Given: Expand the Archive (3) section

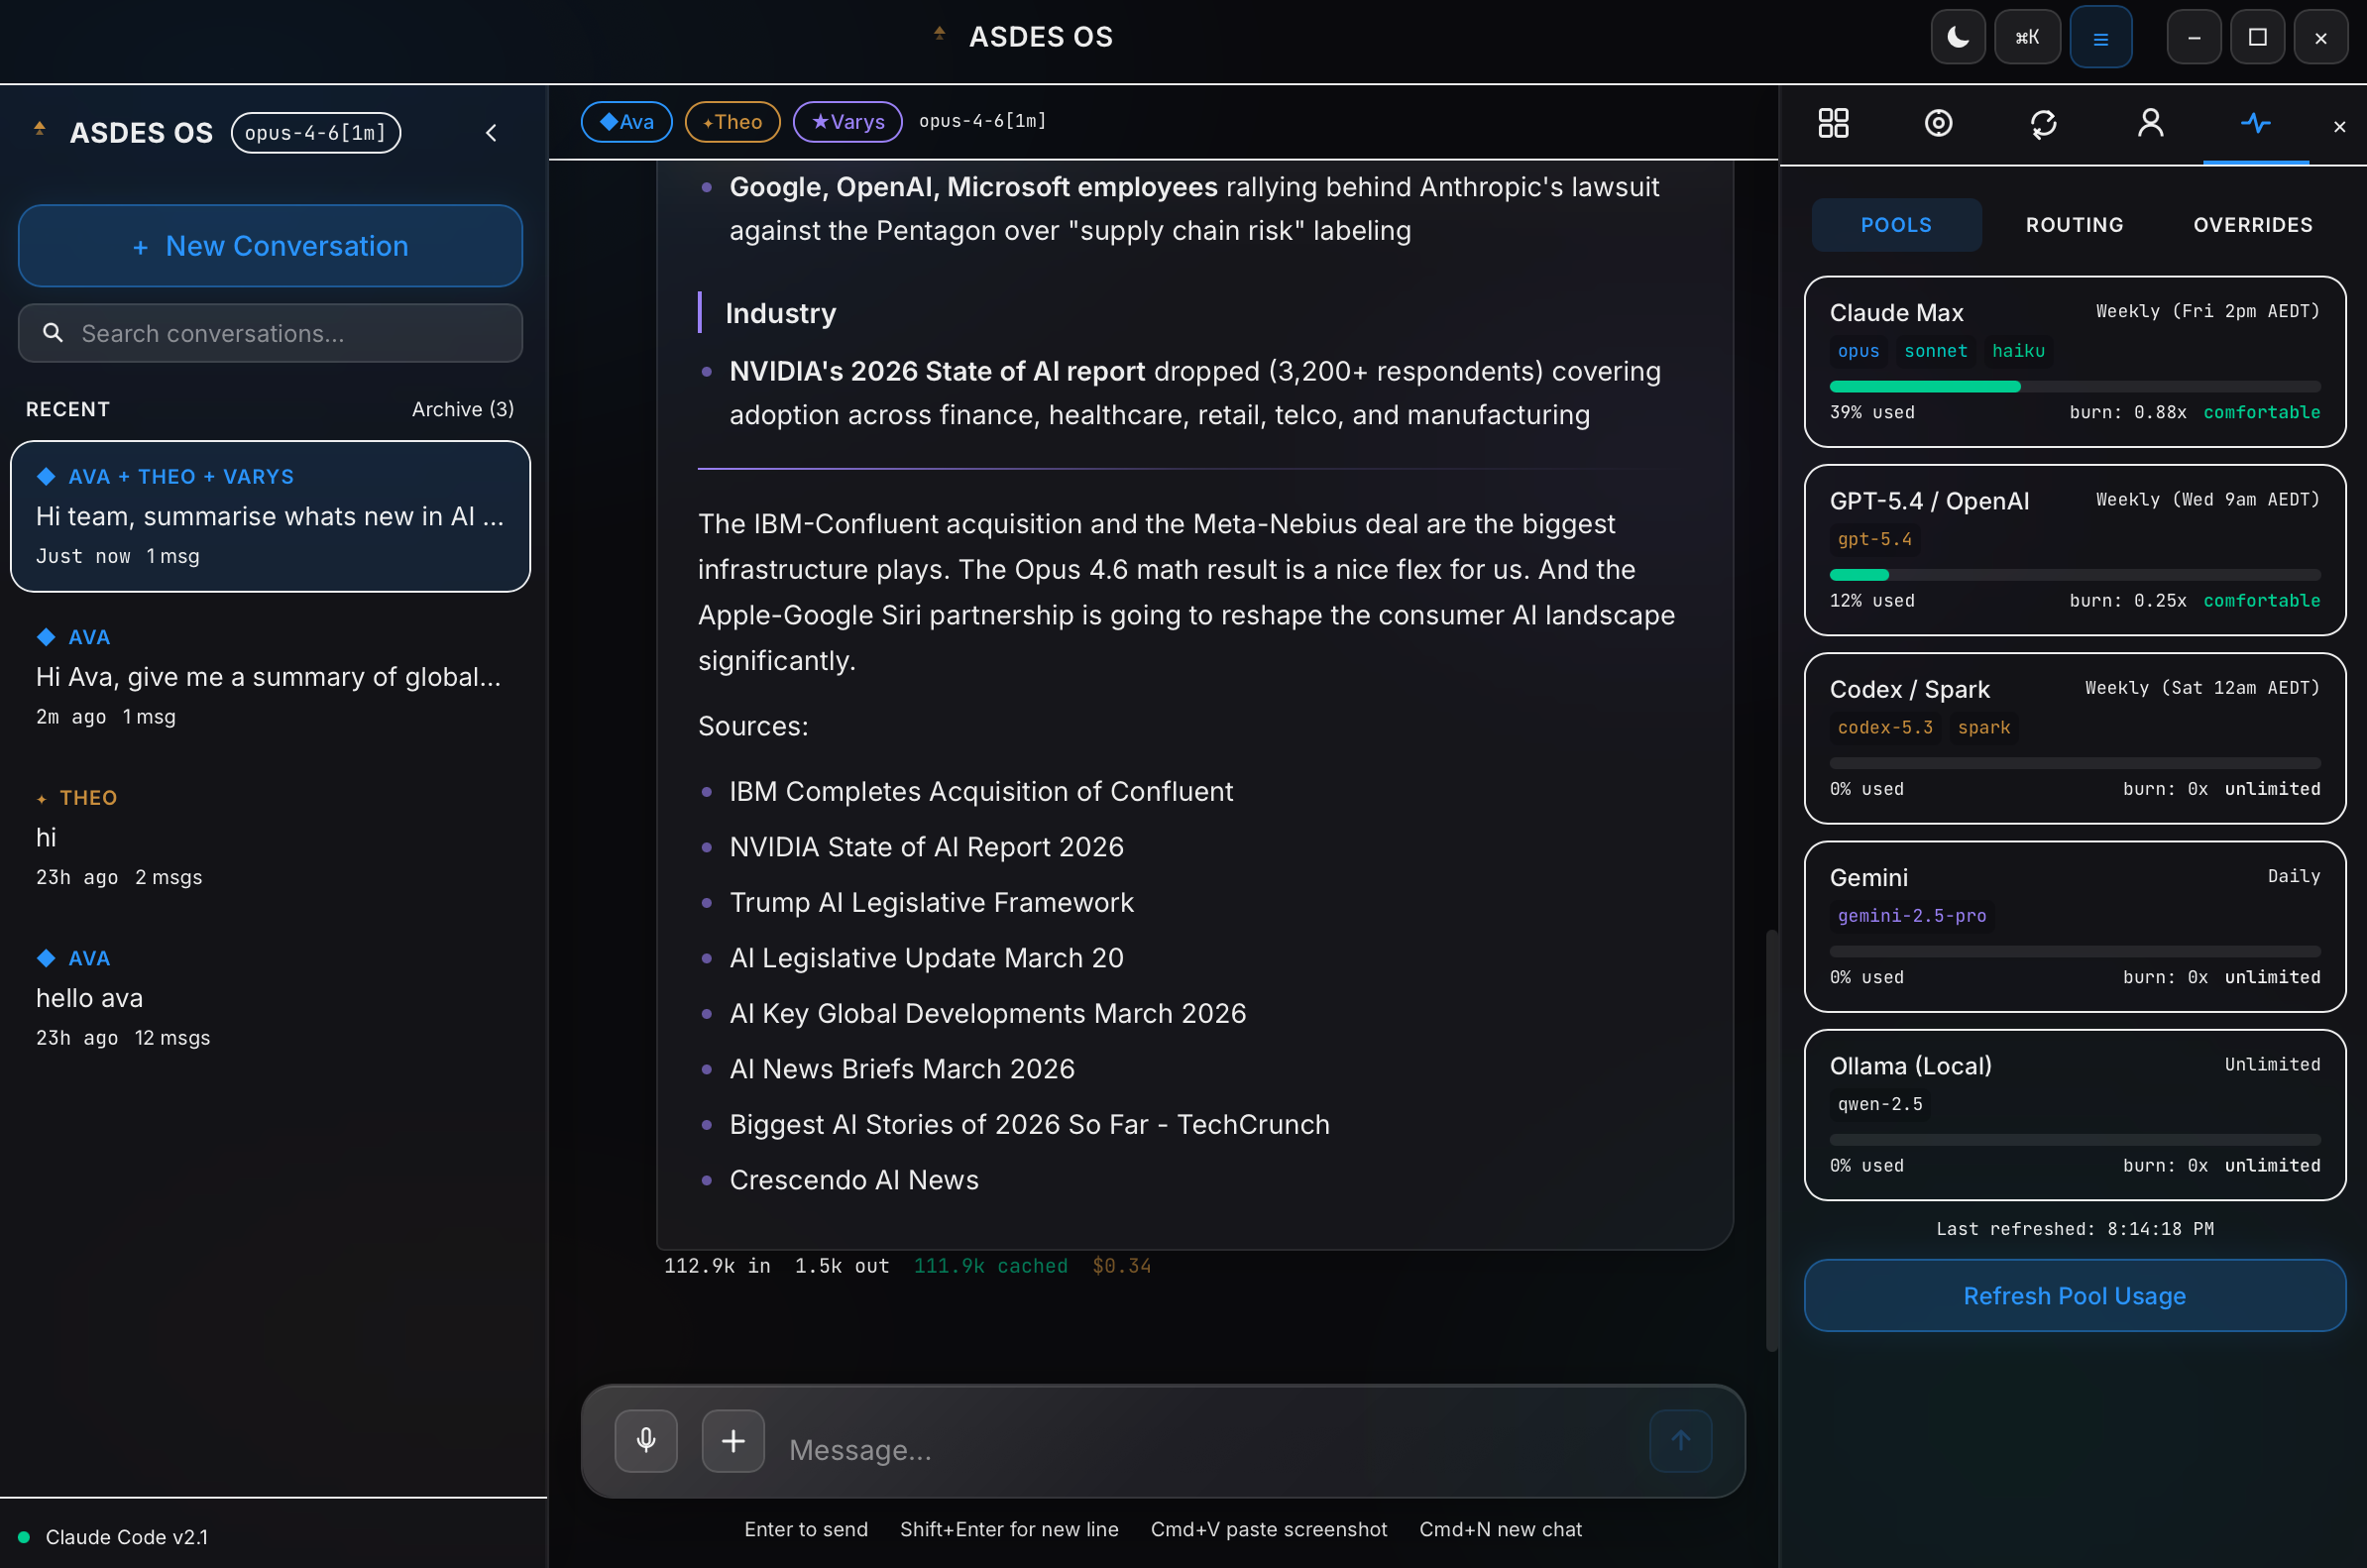Looking at the screenshot, I should pyautogui.click(x=462, y=409).
